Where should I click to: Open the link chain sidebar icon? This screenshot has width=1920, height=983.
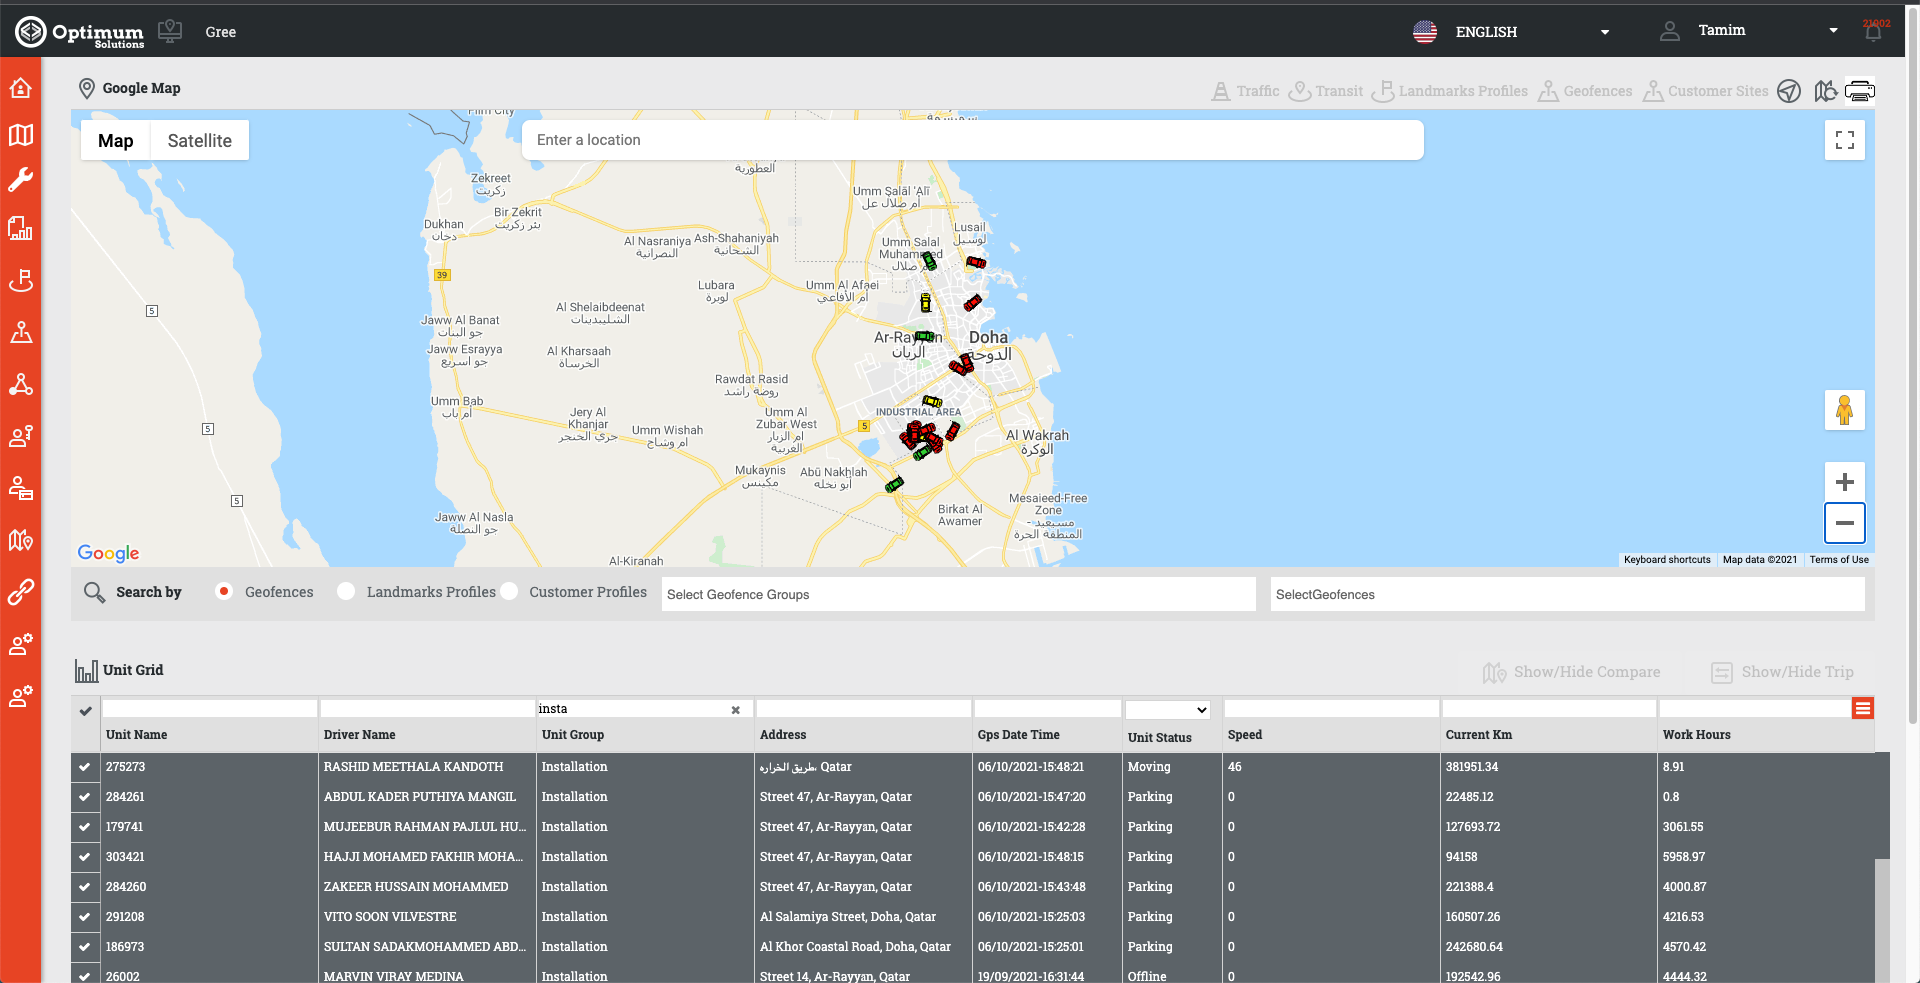pos(21,592)
